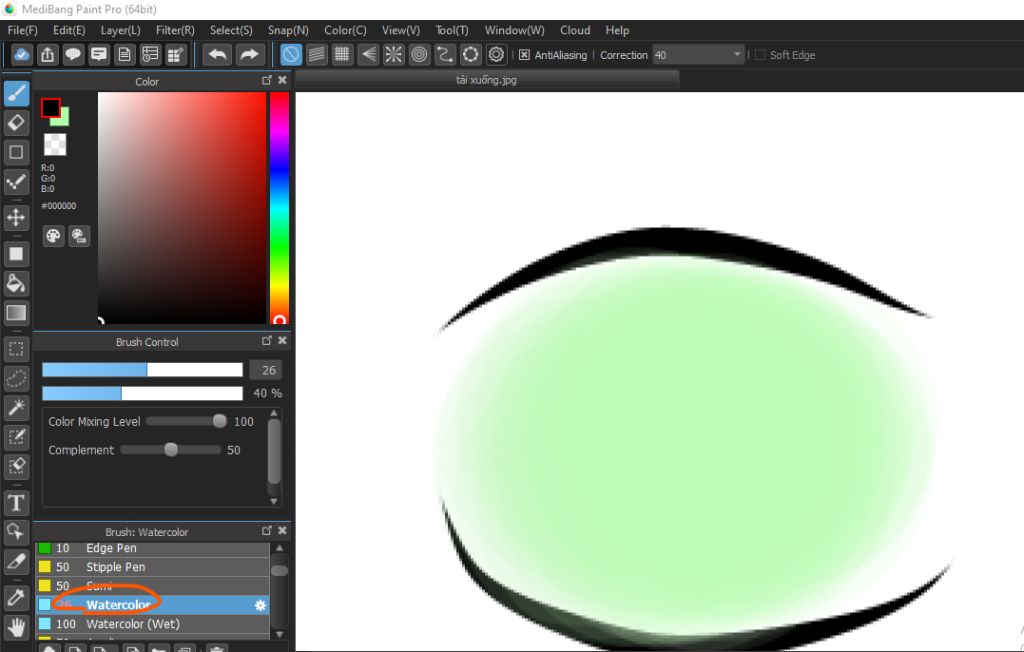Enable the concentric circle snap guide
This screenshot has height=652, width=1024.
coord(419,55)
